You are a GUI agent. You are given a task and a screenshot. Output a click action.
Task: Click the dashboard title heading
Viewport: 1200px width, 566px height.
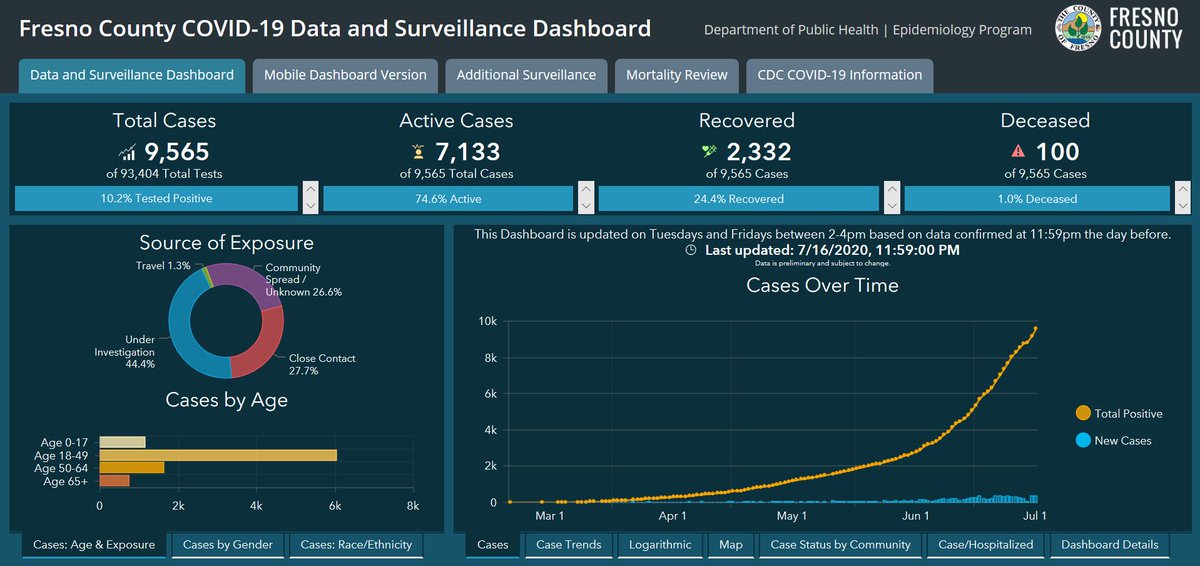335,28
